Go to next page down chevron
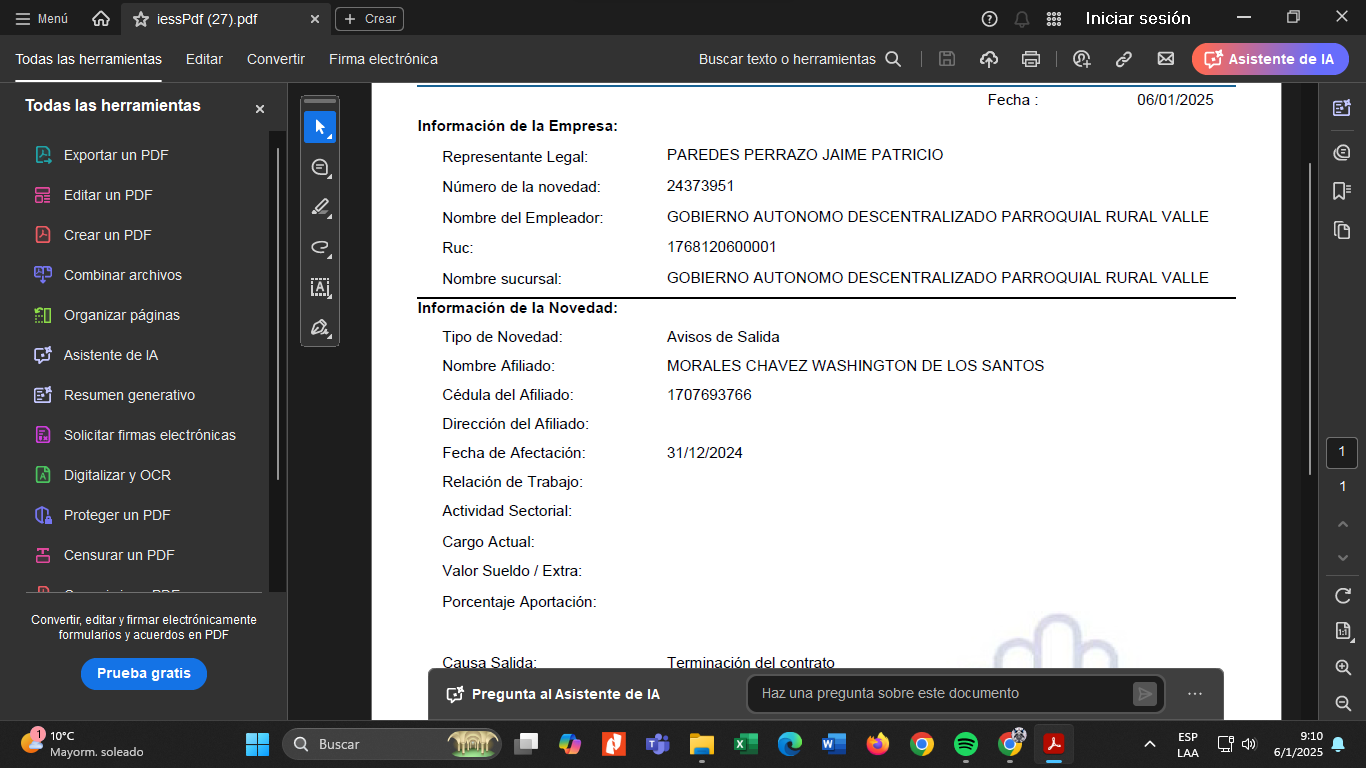 click(1343, 557)
